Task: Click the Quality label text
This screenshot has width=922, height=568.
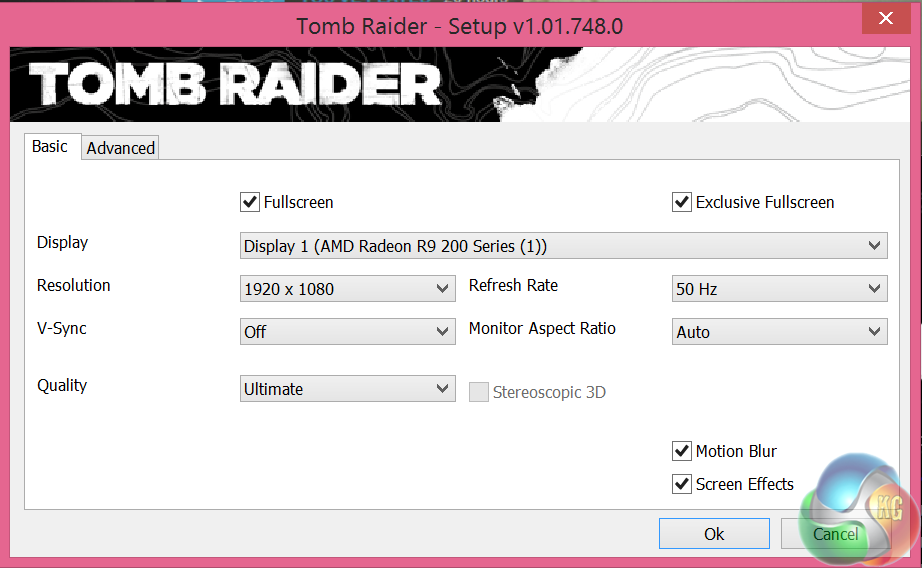Action: click(x=62, y=386)
